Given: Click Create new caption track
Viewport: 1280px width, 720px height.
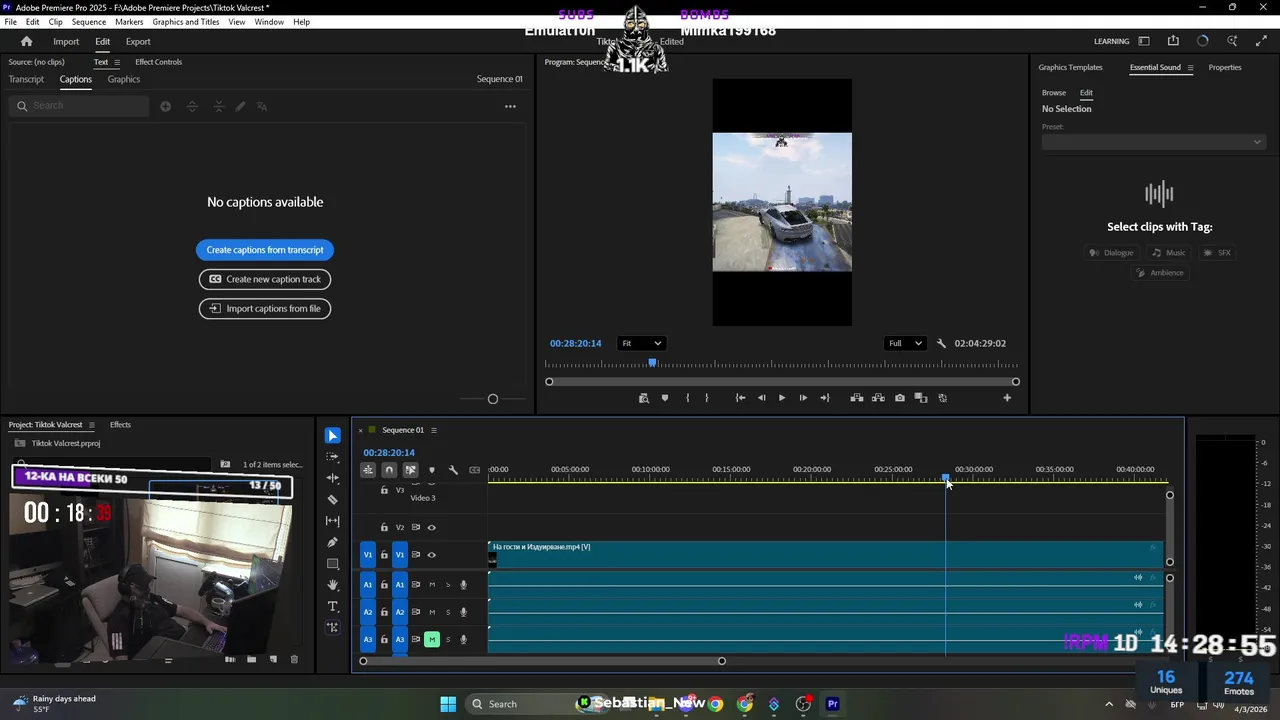Looking at the screenshot, I should pos(265,279).
